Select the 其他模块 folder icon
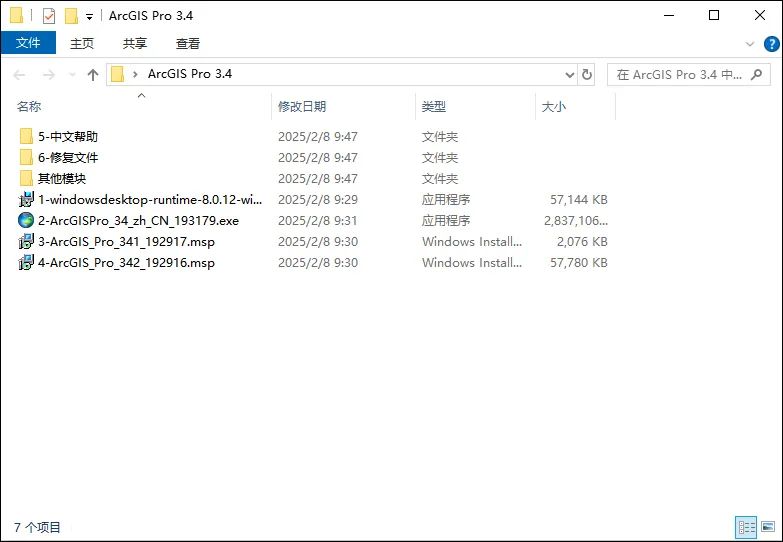This screenshot has width=783, height=542. [26, 178]
